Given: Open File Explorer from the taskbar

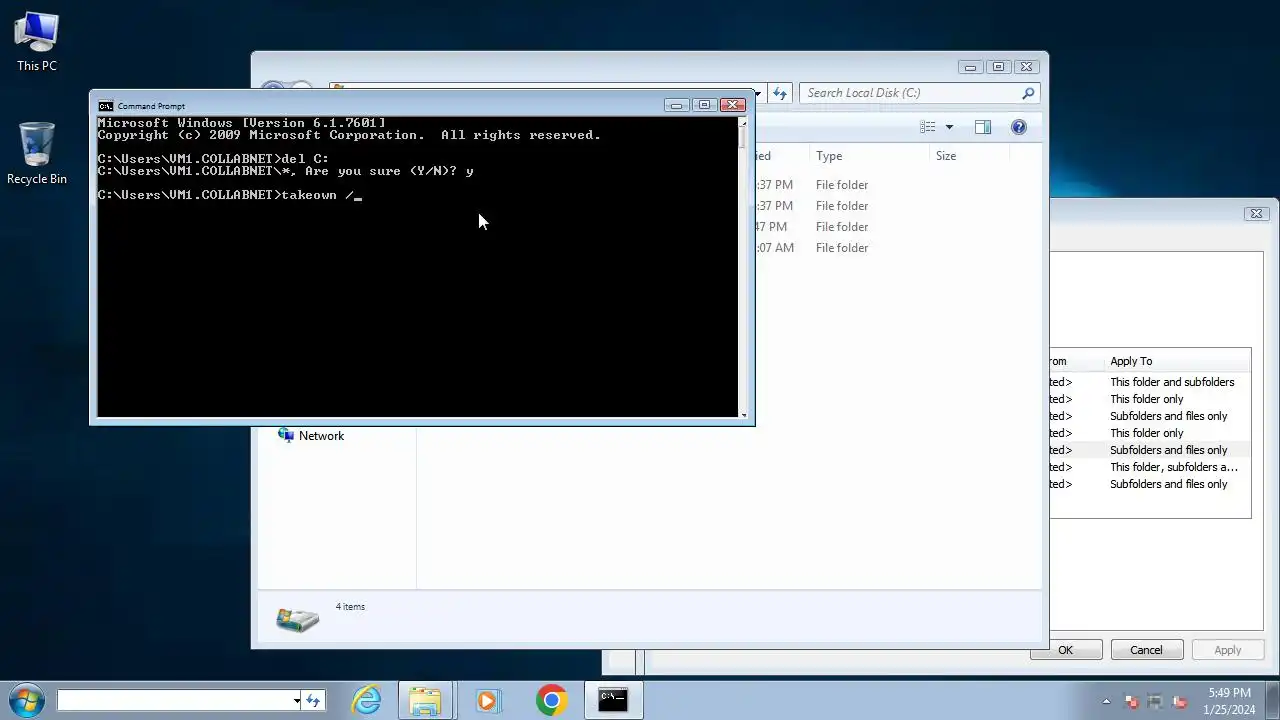Looking at the screenshot, I should point(425,700).
